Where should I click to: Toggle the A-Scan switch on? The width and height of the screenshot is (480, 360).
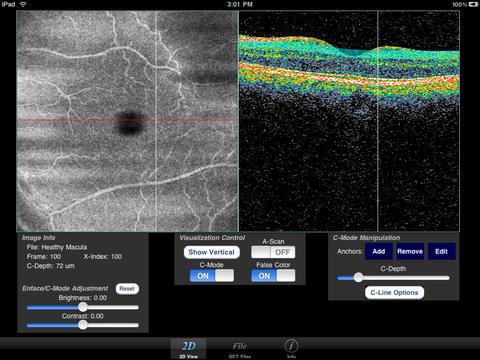pyautogui.click(x=273, y=252)
